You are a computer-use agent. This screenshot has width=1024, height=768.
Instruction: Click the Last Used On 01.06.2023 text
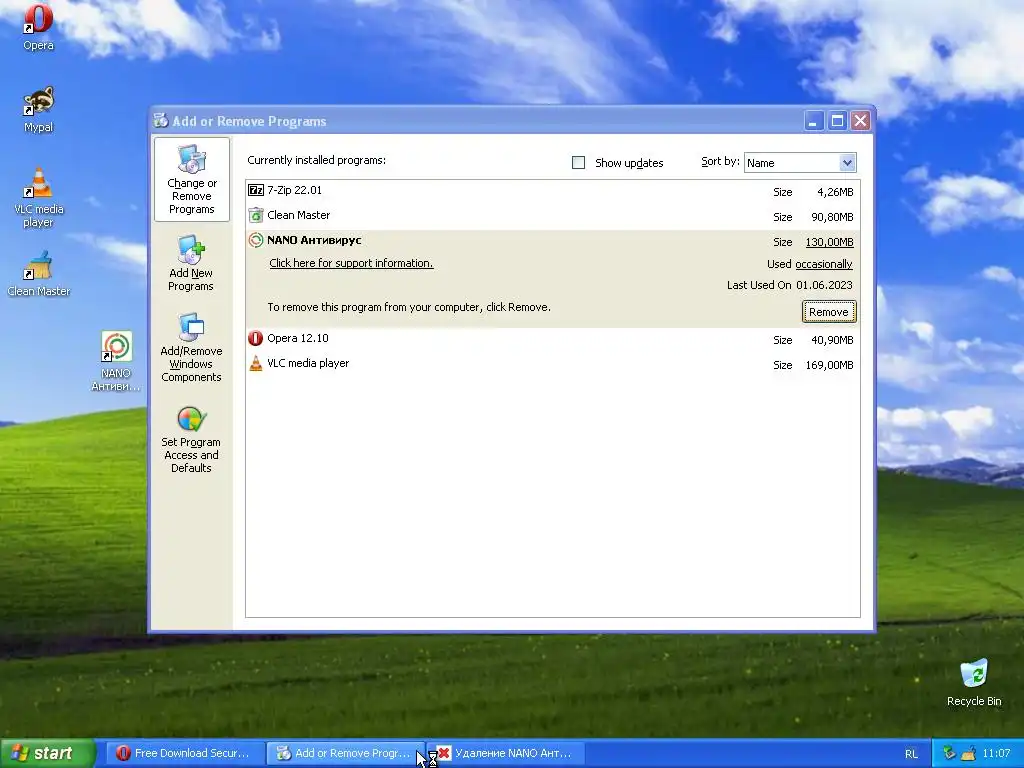(790, 285)
